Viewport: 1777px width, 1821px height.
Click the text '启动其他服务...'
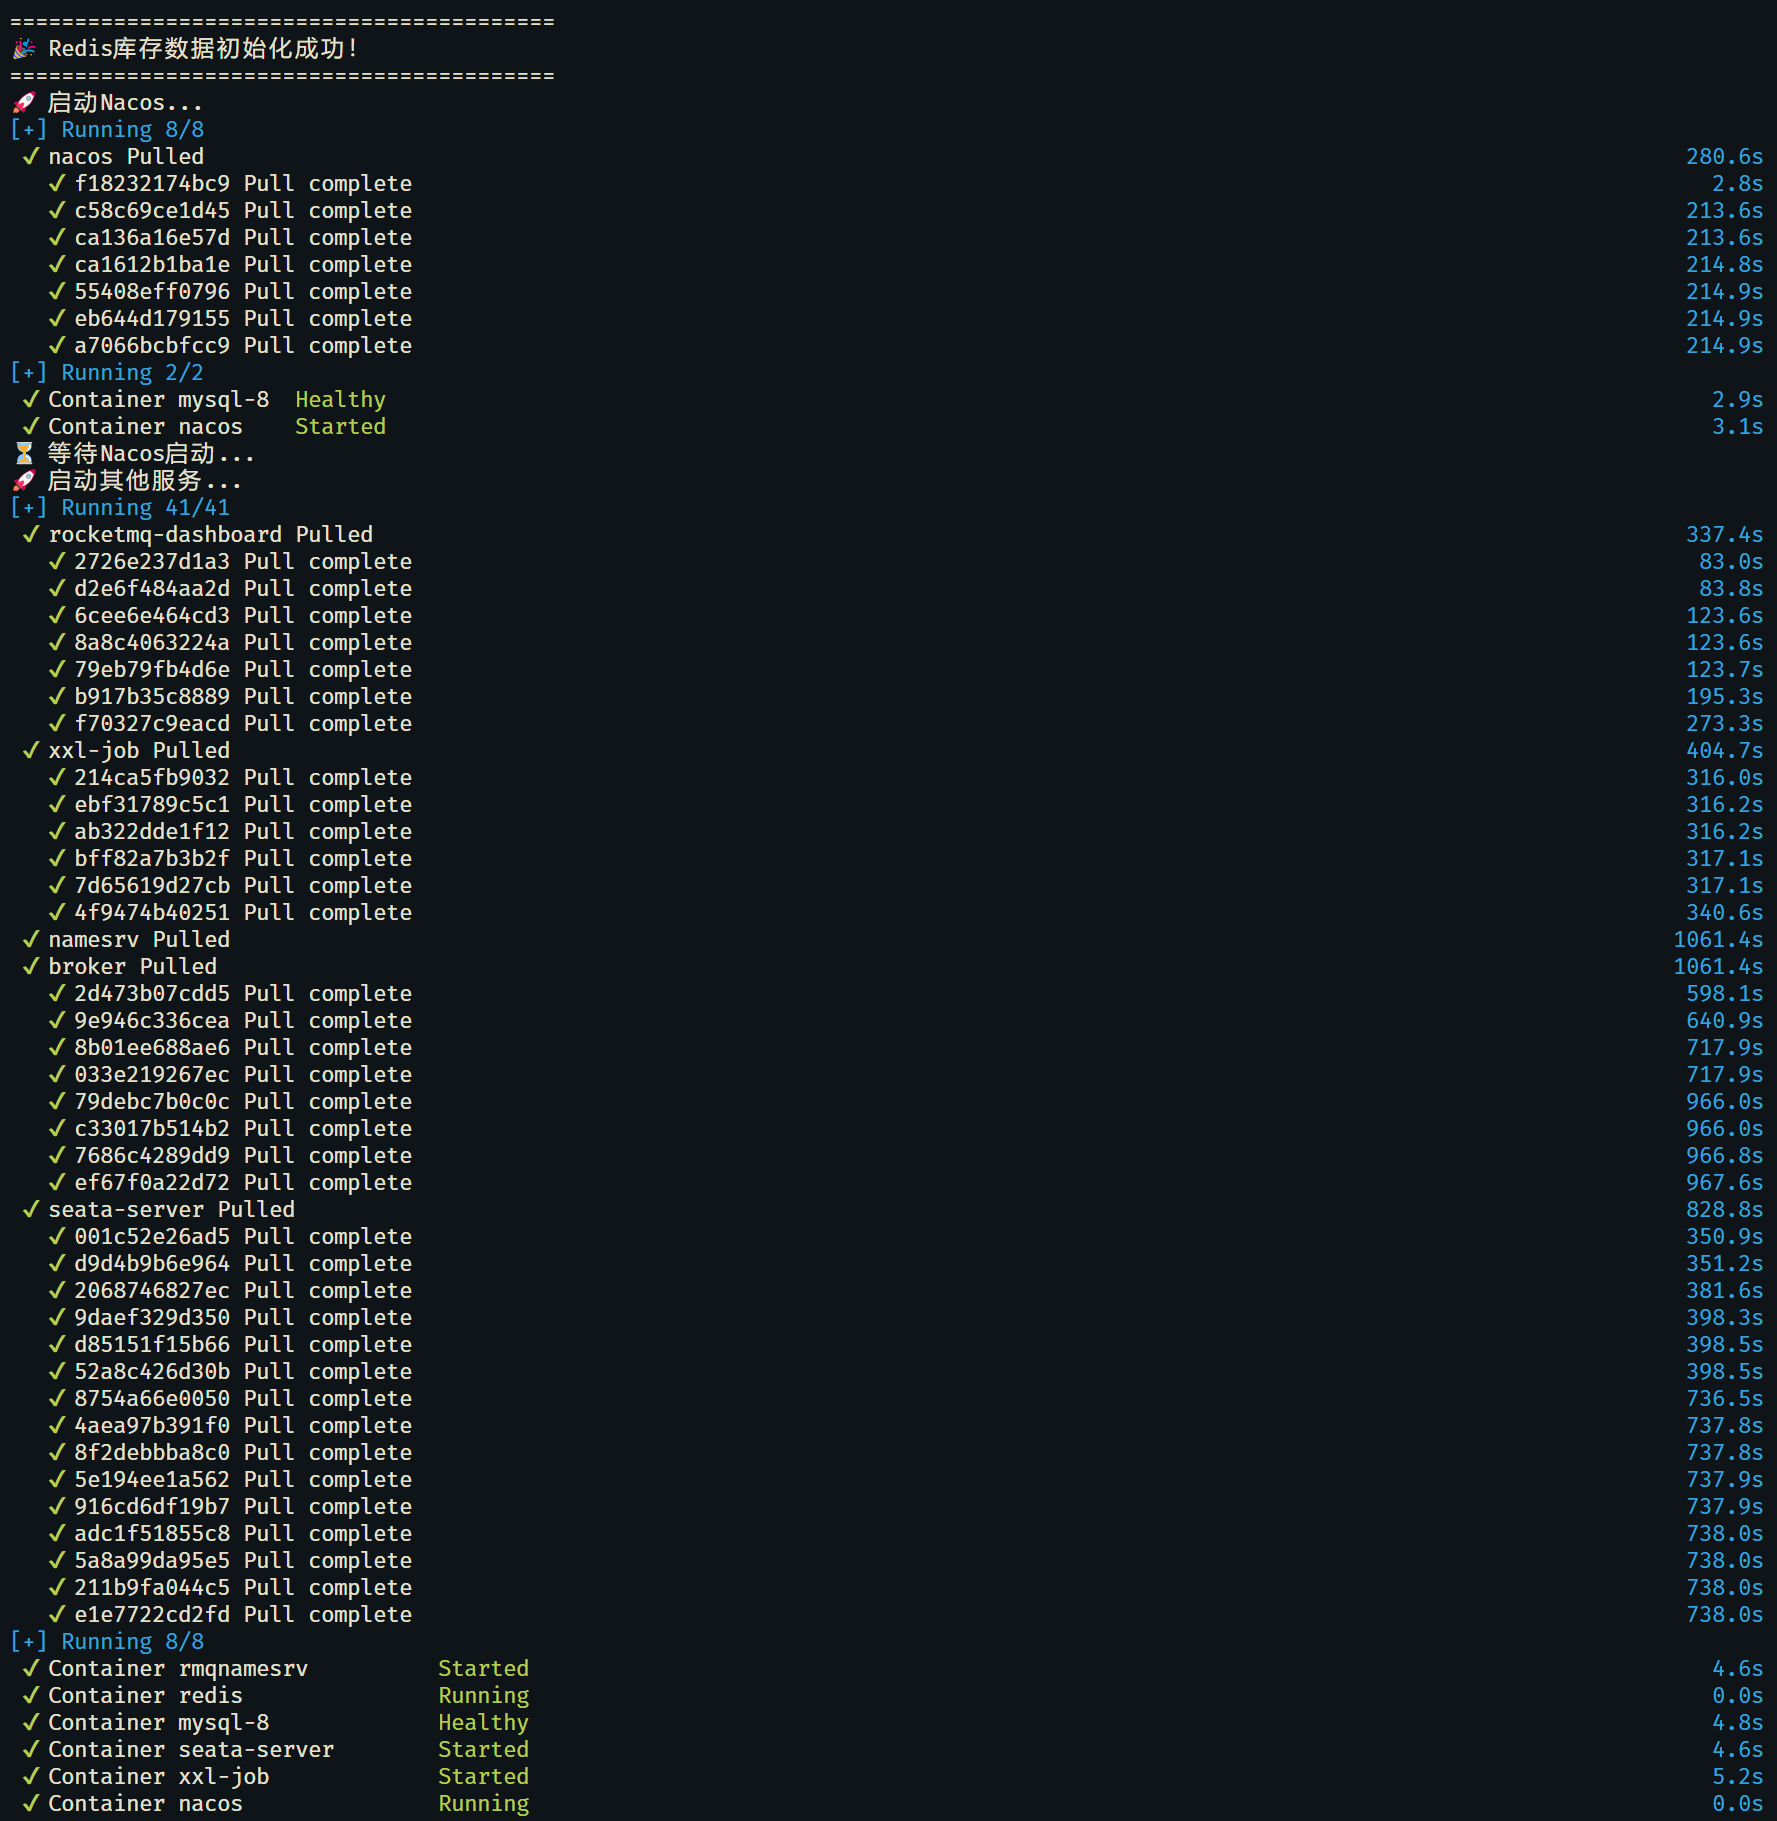pos(145,480)
